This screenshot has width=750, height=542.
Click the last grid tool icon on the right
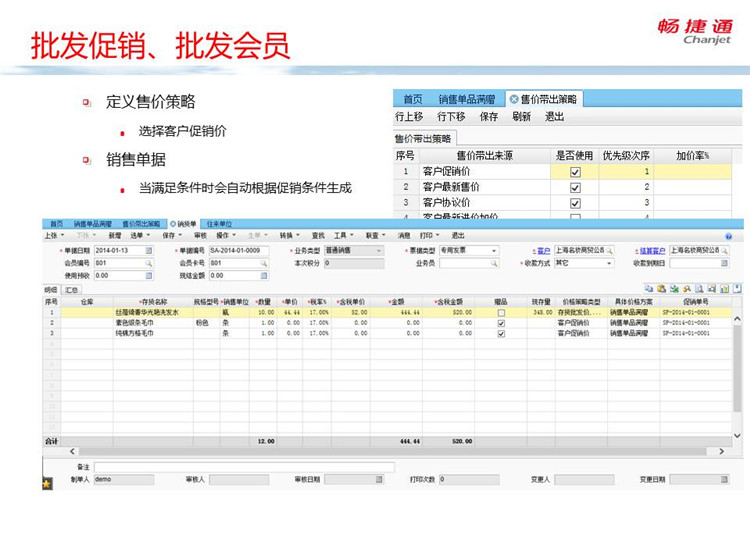737,288
